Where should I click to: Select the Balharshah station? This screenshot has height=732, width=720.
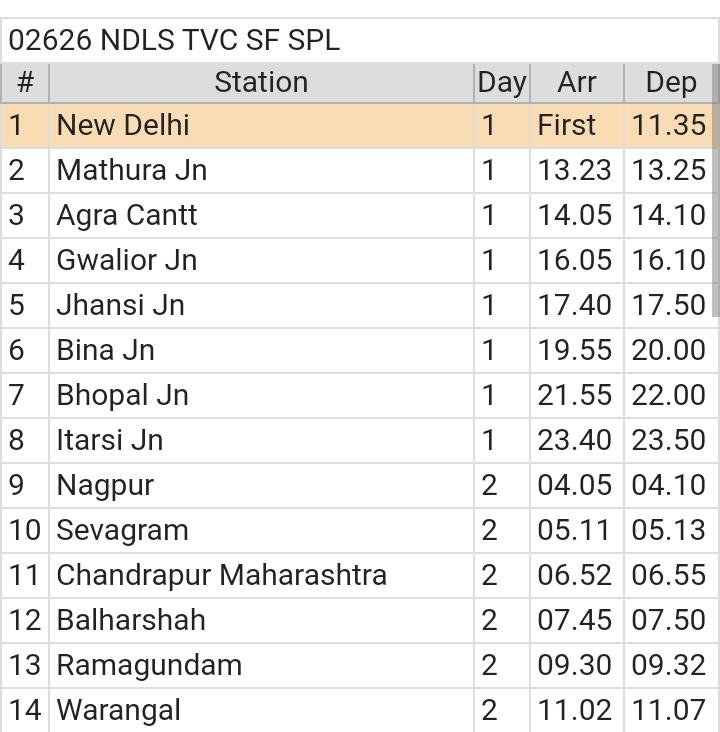click(x=131, y=620)
